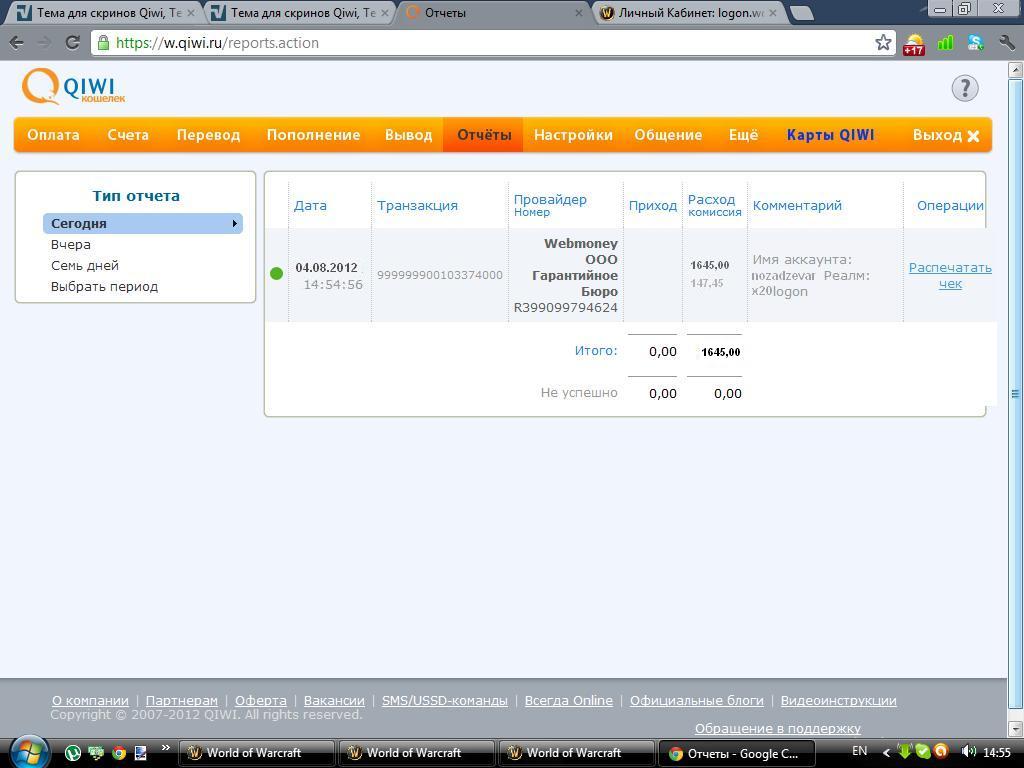1024x768 pixels.
Task: Switch to the Личный Кабинет browser tab
Action: point(688,13)
